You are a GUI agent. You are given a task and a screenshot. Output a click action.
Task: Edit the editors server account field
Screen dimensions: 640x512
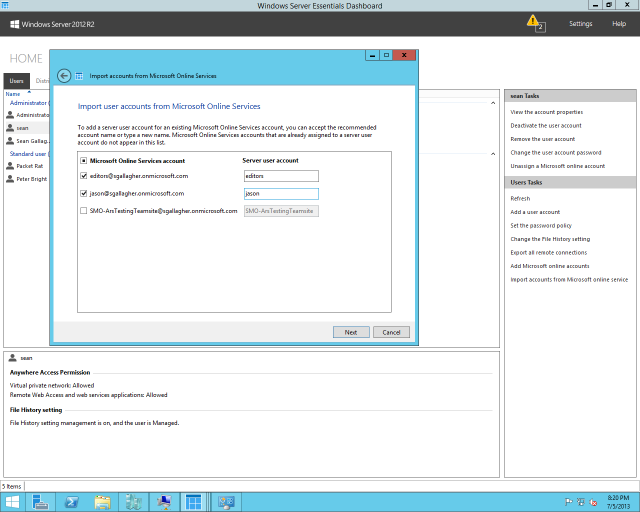[281, 176]
